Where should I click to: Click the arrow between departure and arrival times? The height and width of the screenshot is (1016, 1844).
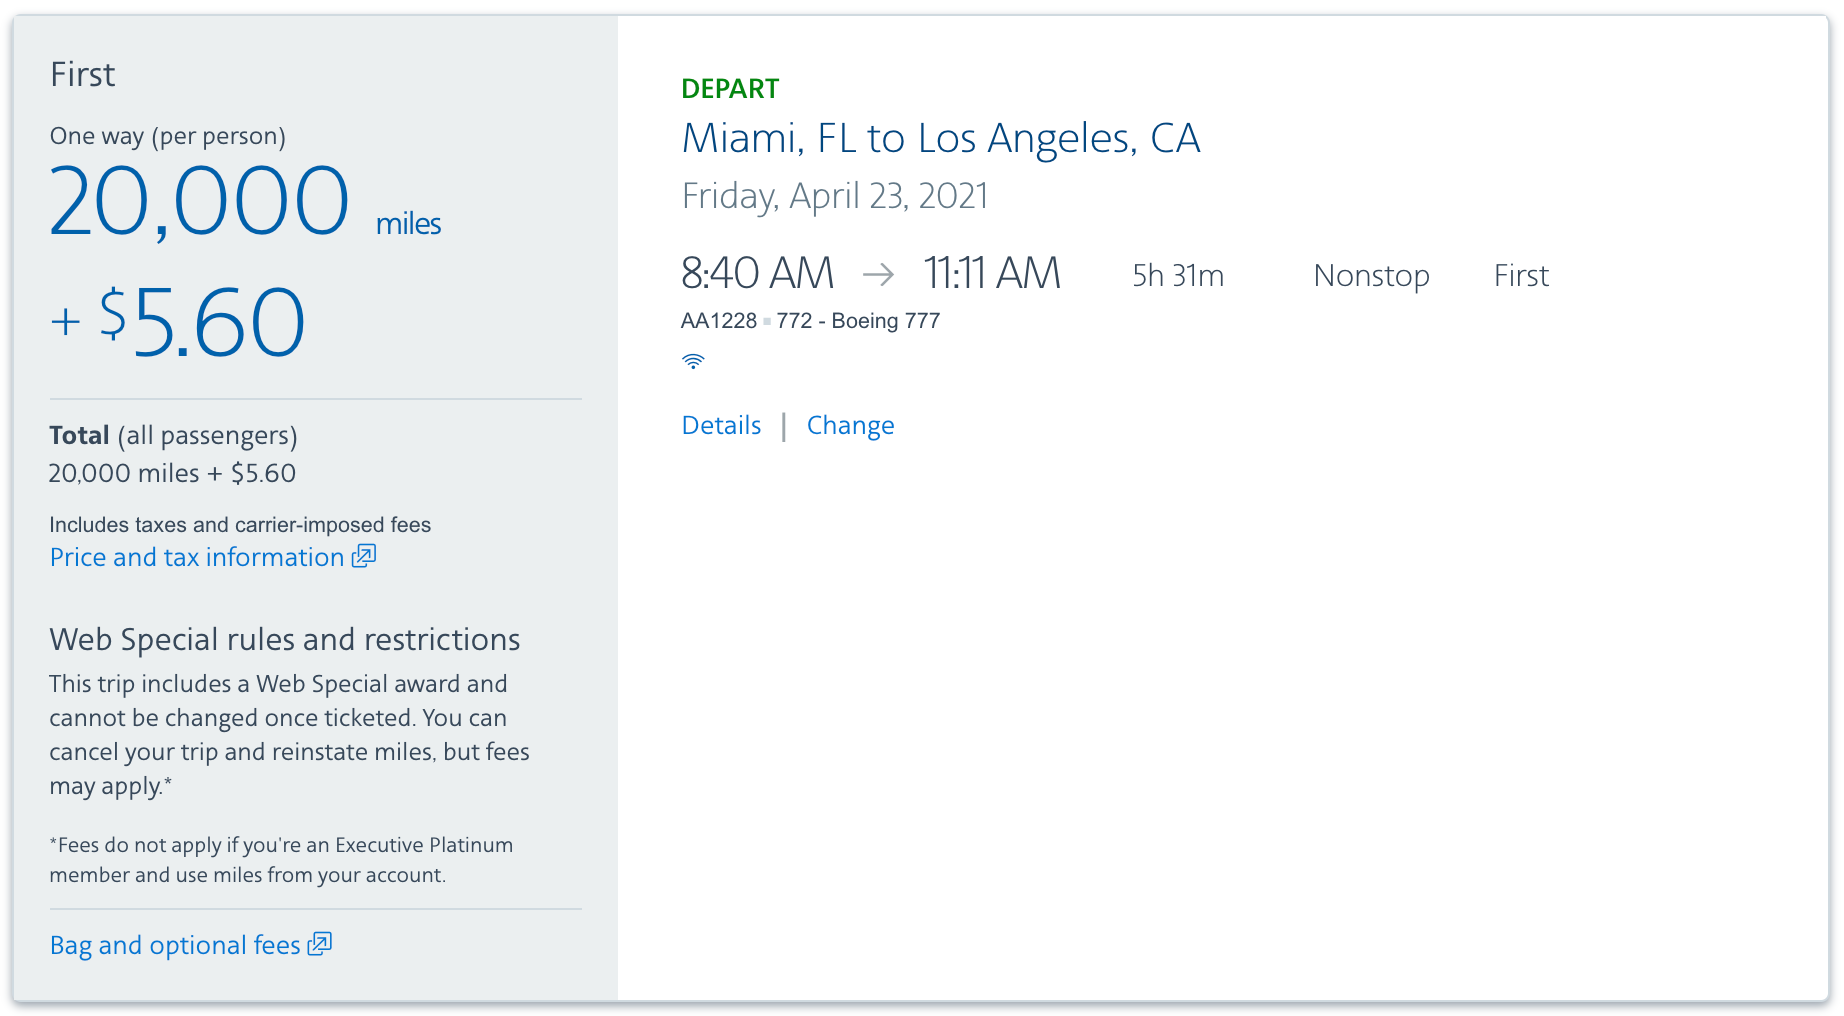pos(878,274)
